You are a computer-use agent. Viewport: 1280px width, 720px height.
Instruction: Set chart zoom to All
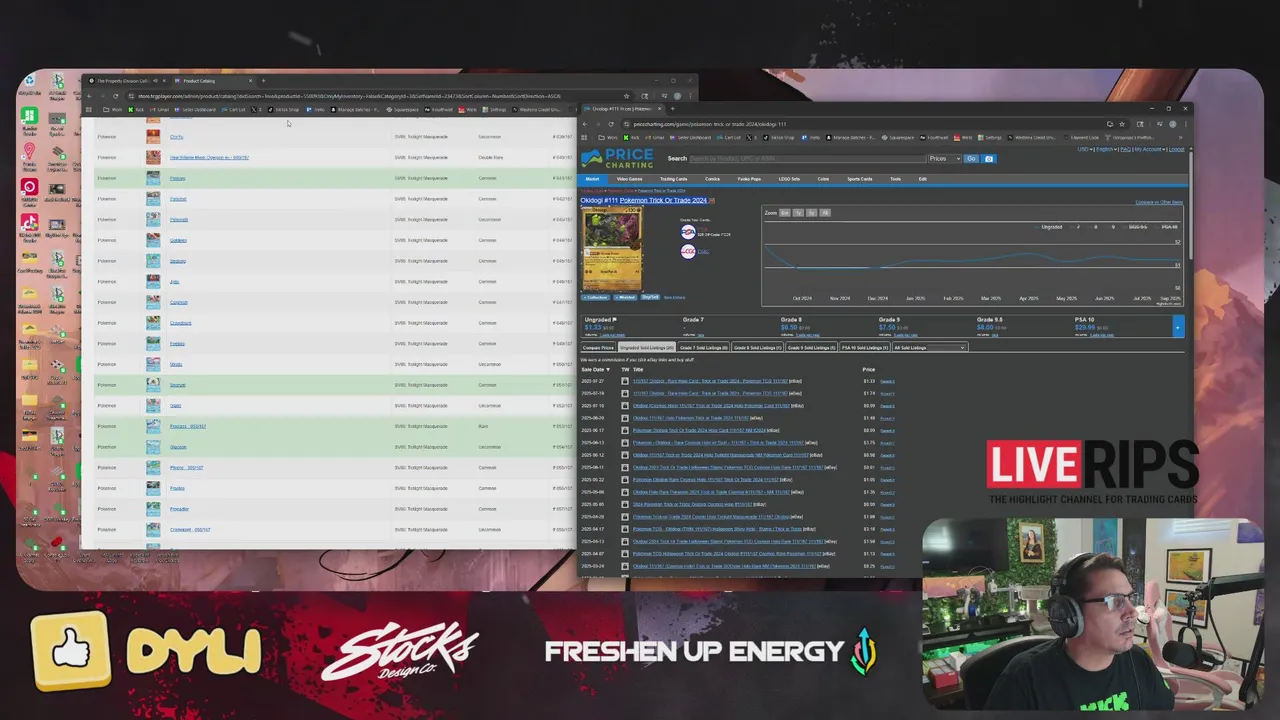824,213
